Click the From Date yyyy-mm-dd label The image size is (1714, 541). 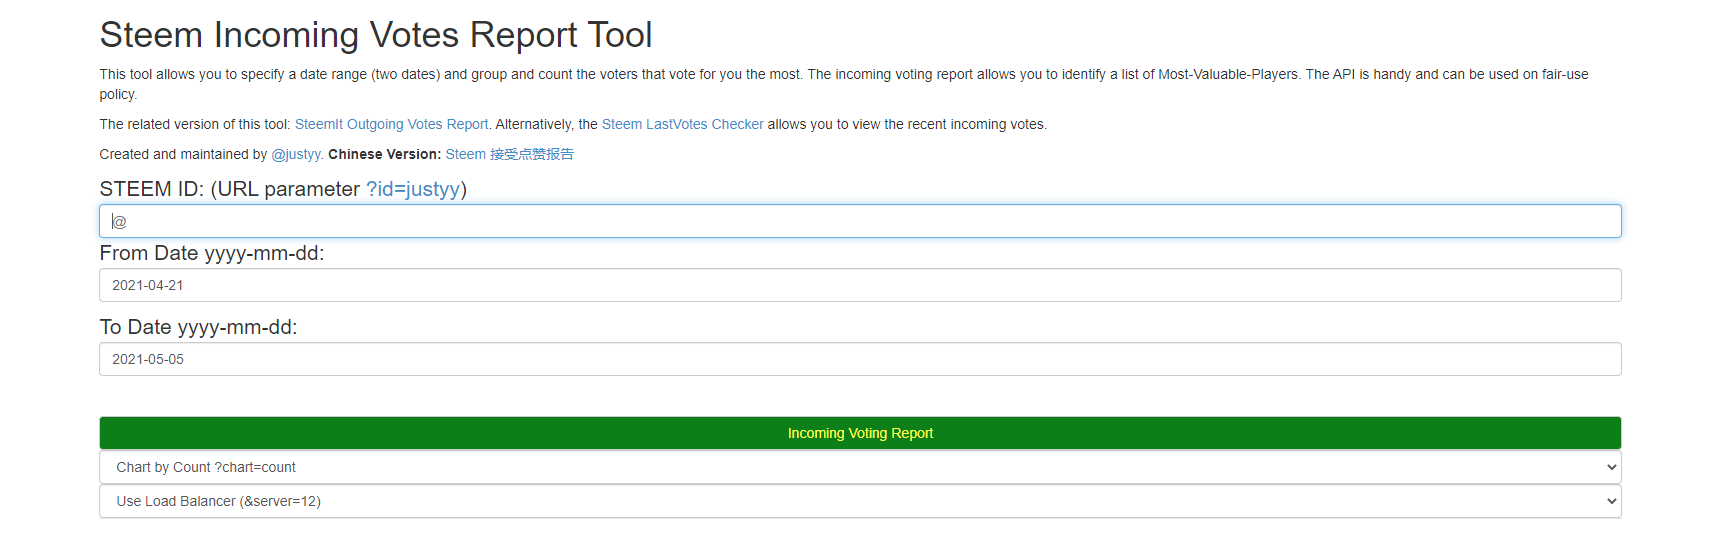pos(211,253)
